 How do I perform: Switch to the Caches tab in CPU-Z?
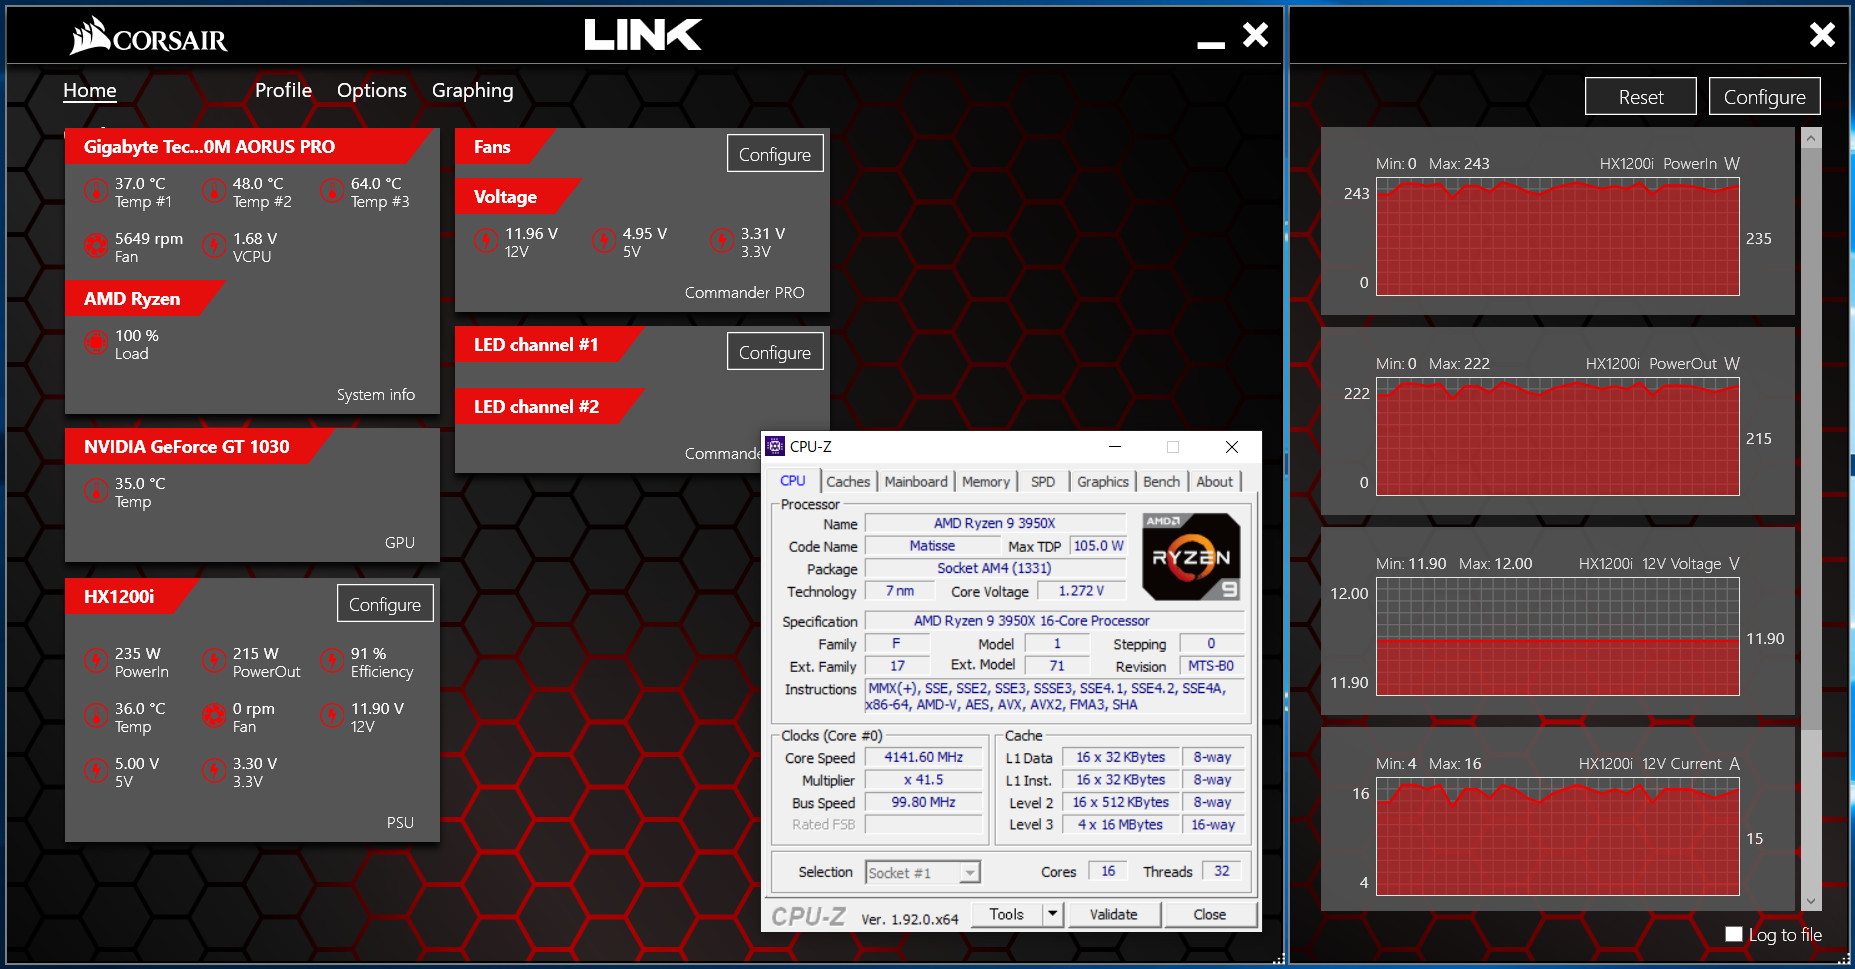[848, 481]
